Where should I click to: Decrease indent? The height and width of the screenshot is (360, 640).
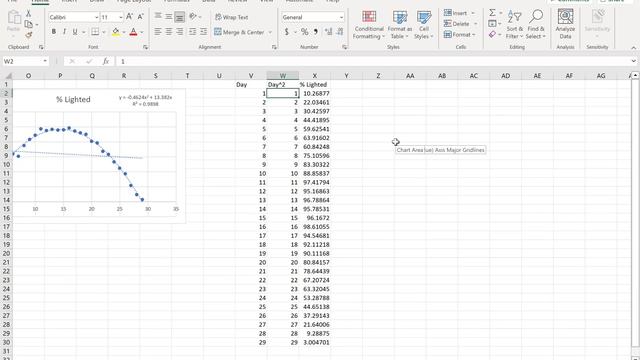point(192,32)
